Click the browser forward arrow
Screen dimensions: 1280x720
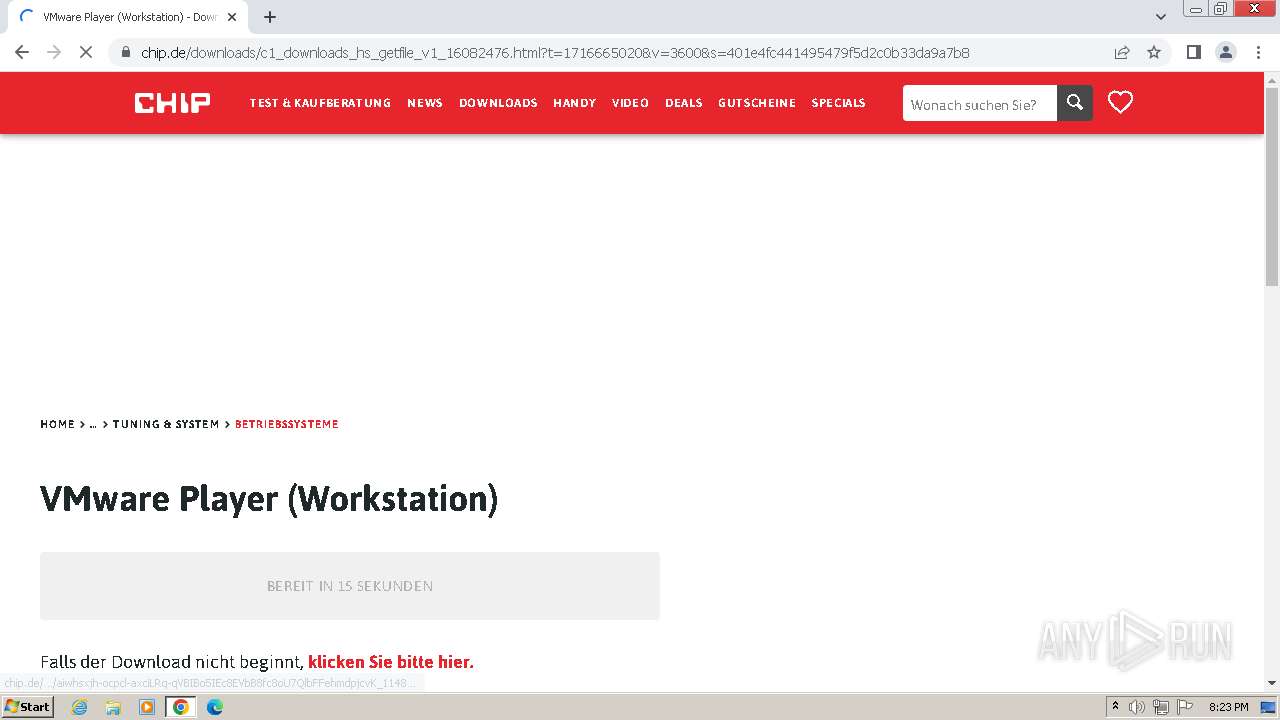click(x=54, y=52)
